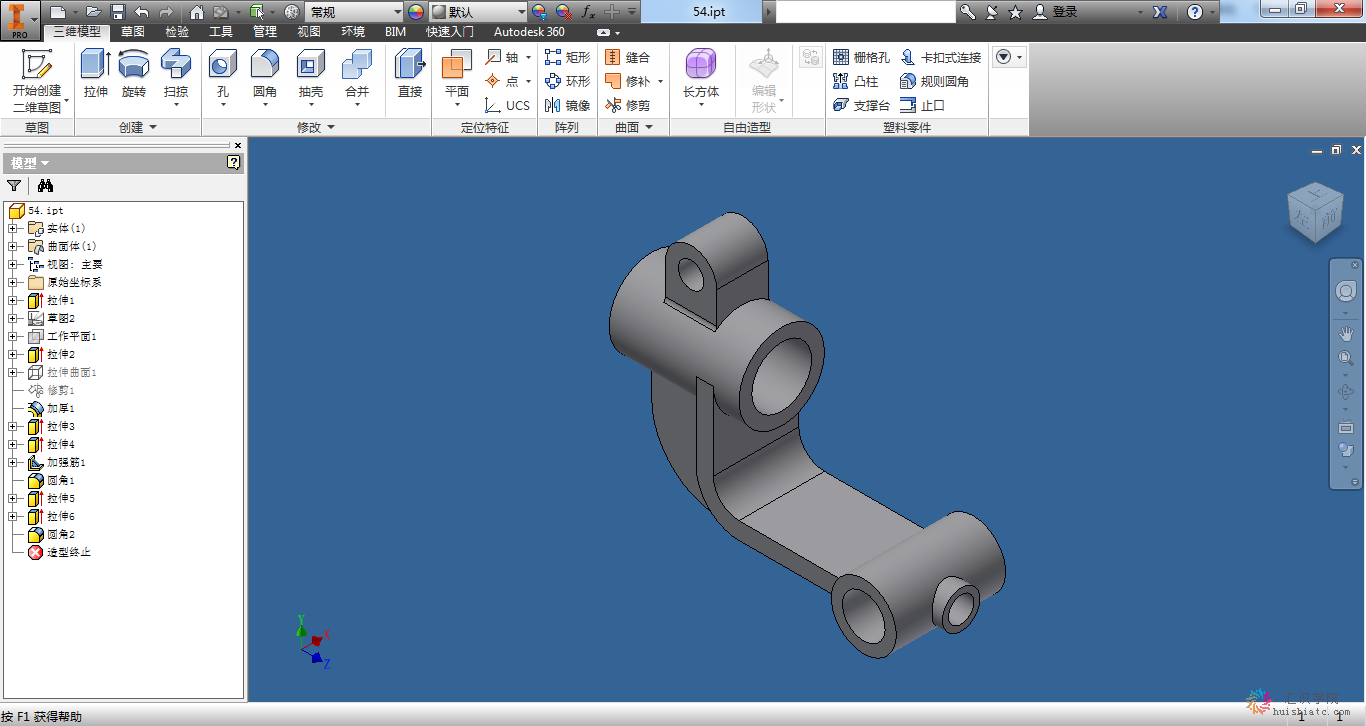The width and height of the screenshot is (1366, 726).
Task: Click the pan hand tool on navigation bar
Action: (x=1346, y=333)
